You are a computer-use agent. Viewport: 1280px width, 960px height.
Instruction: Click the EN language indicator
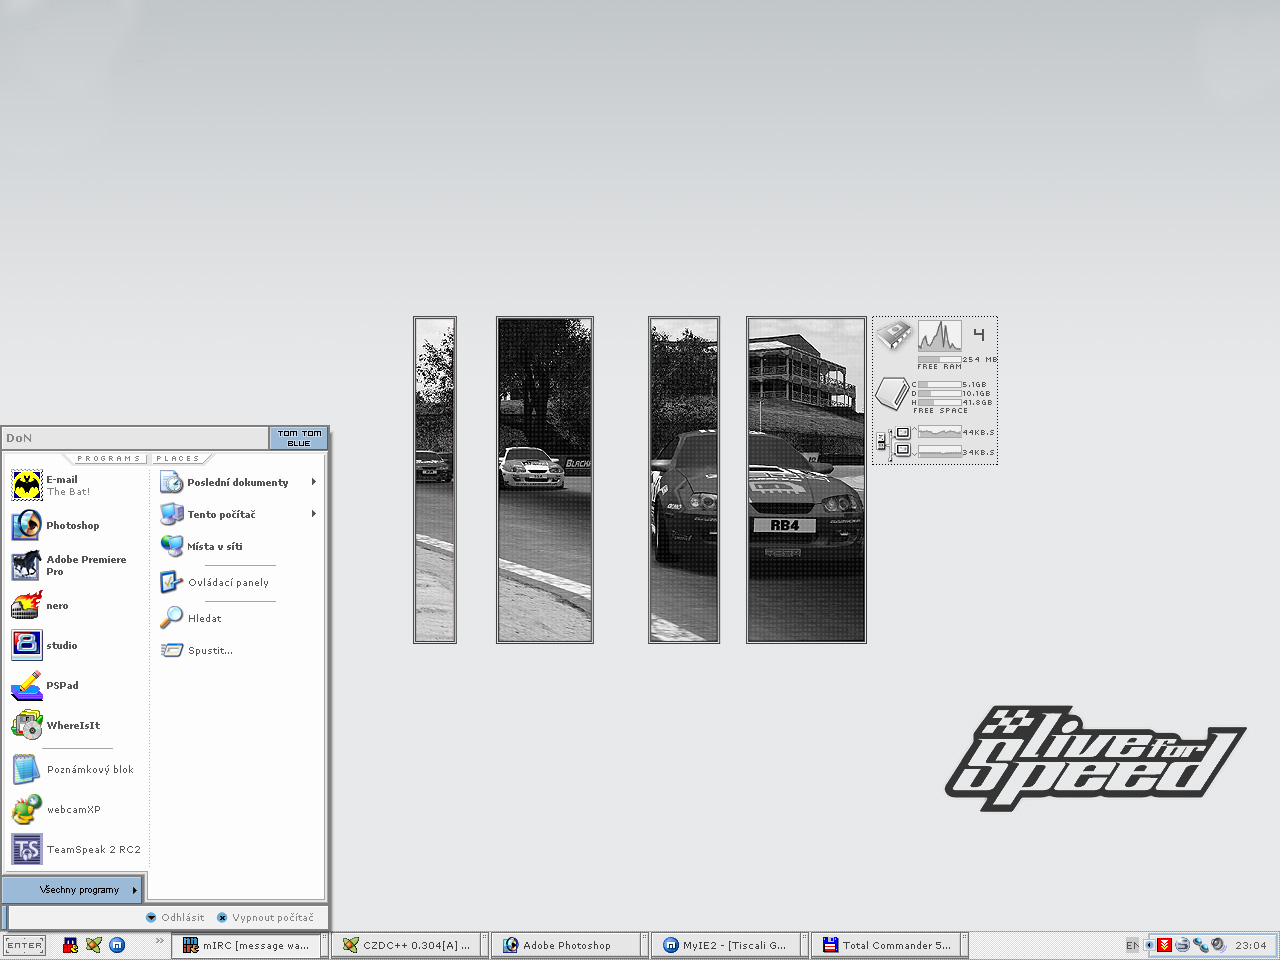coord(1132,945)
